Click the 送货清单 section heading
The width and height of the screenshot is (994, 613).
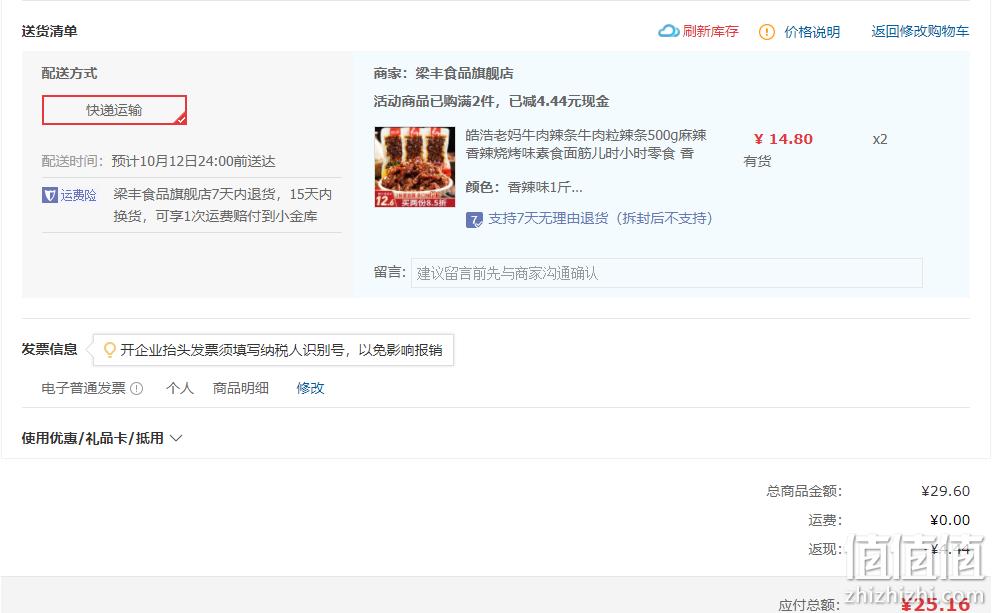[49, 31]
